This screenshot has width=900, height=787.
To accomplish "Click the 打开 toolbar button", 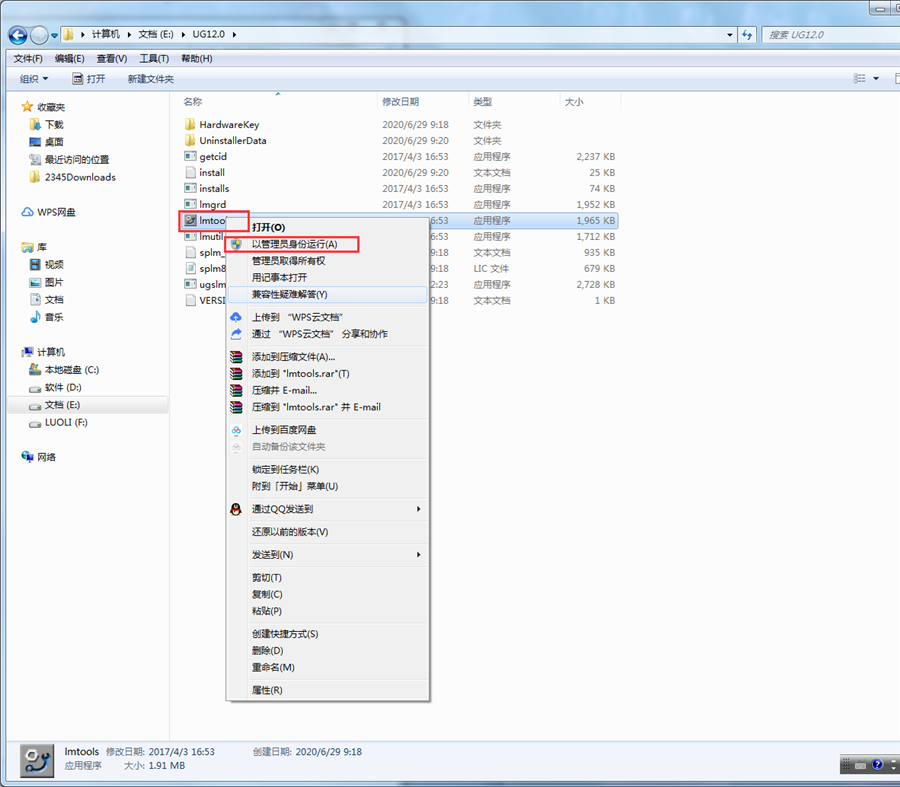I will (x=88, y=79).
